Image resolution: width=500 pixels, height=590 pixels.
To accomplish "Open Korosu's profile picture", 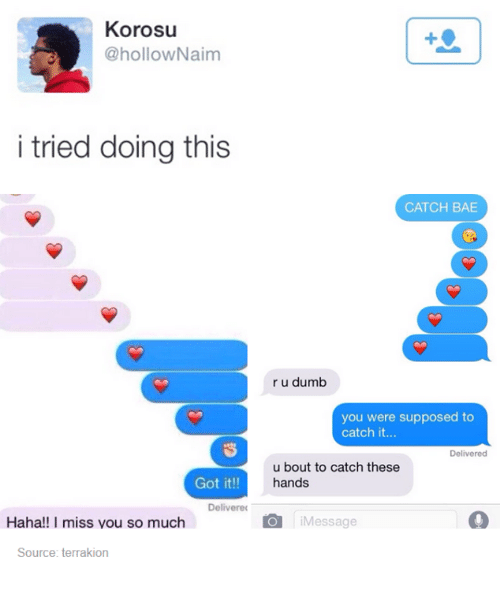I will (x=55, y=55).
